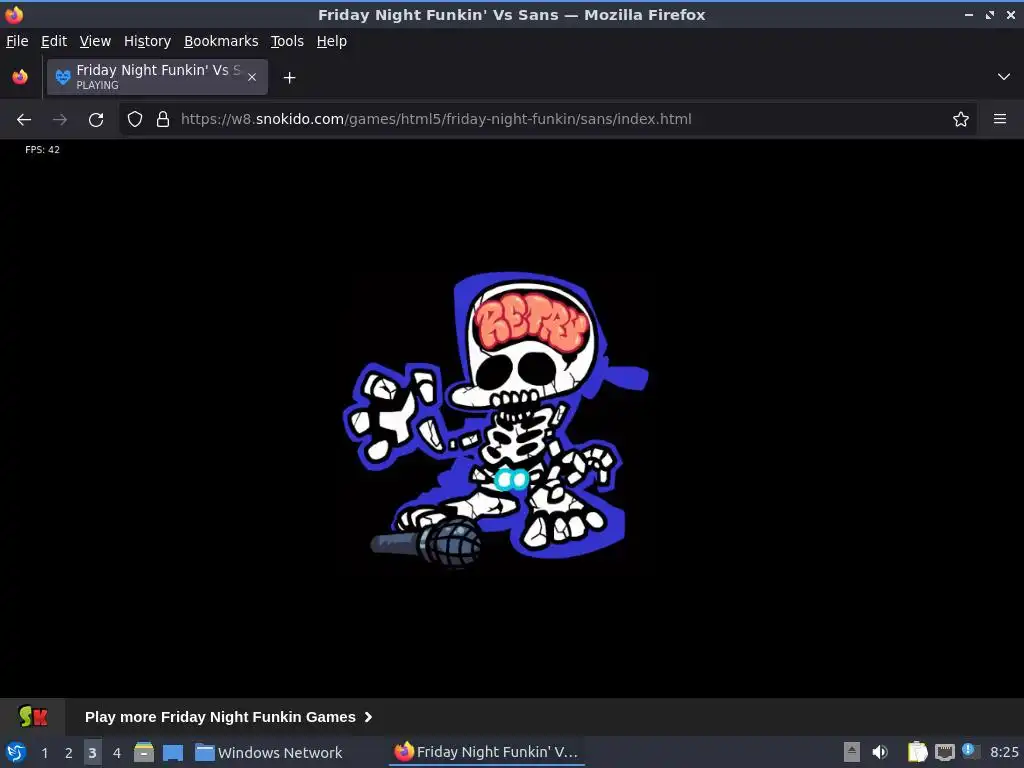This screenshot has height=768, width=1024.
Task: Open the Bookmarks menu
Action: 221,41
